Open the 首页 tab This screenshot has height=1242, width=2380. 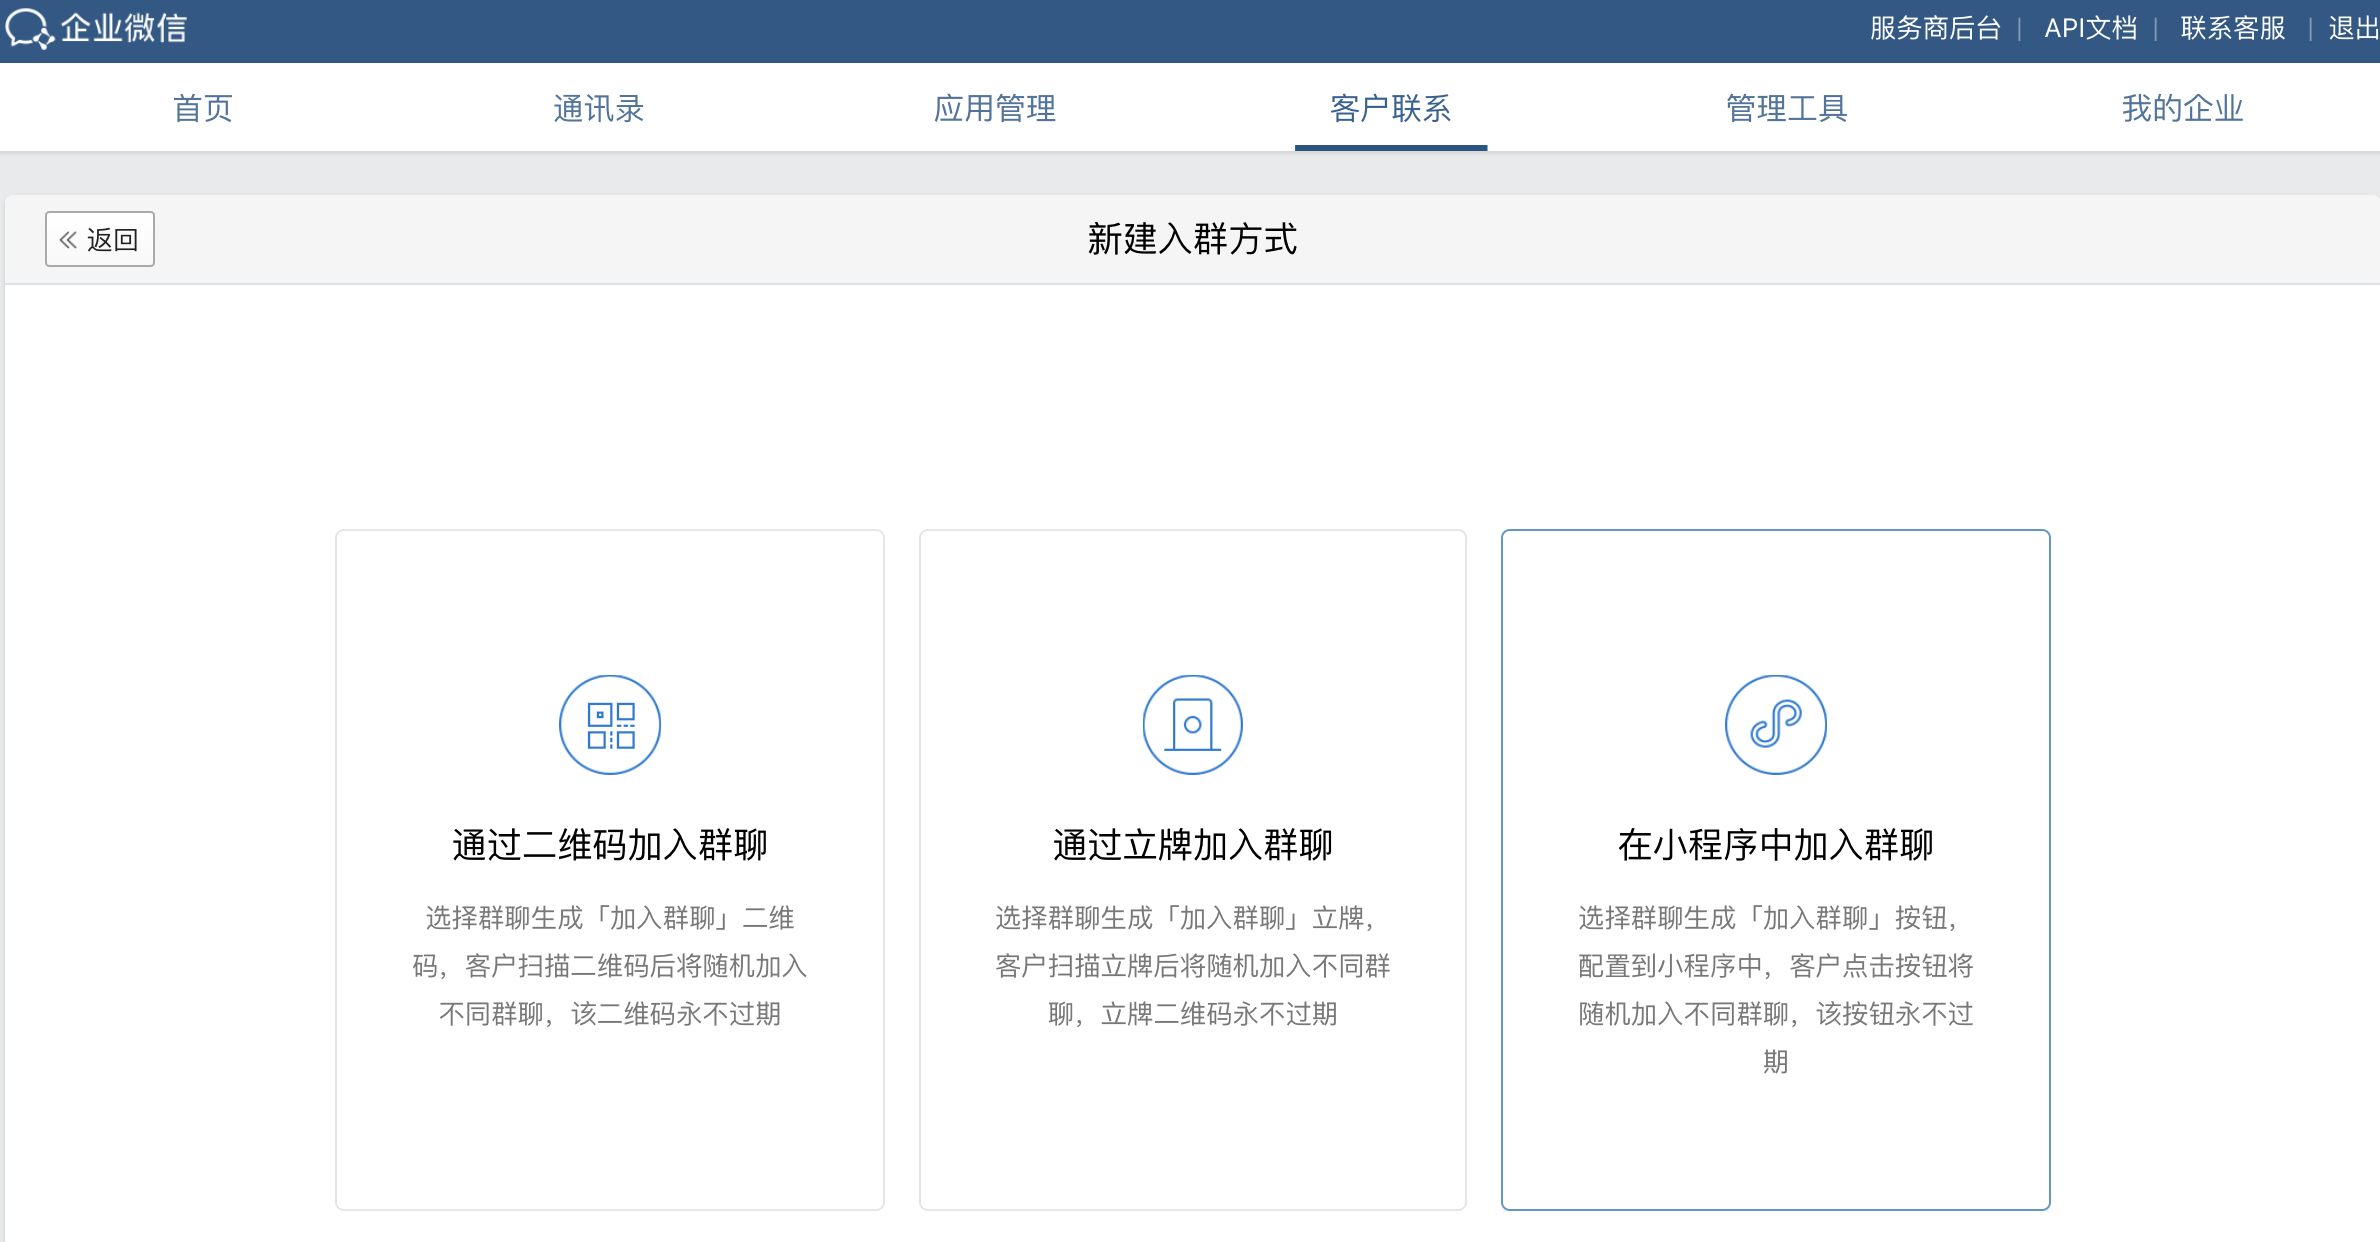203,108
